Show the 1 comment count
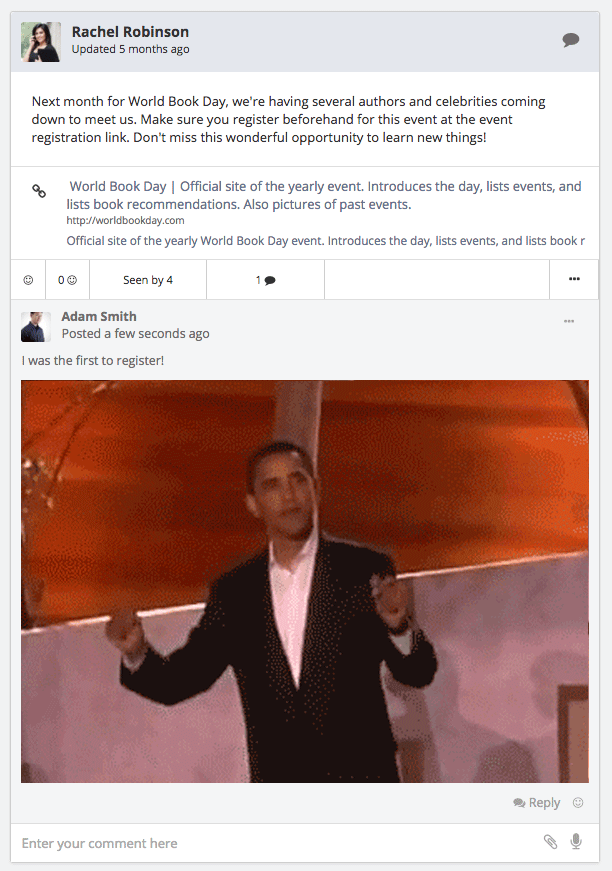This screenshot has width=612, height=871. coord(265,280)
